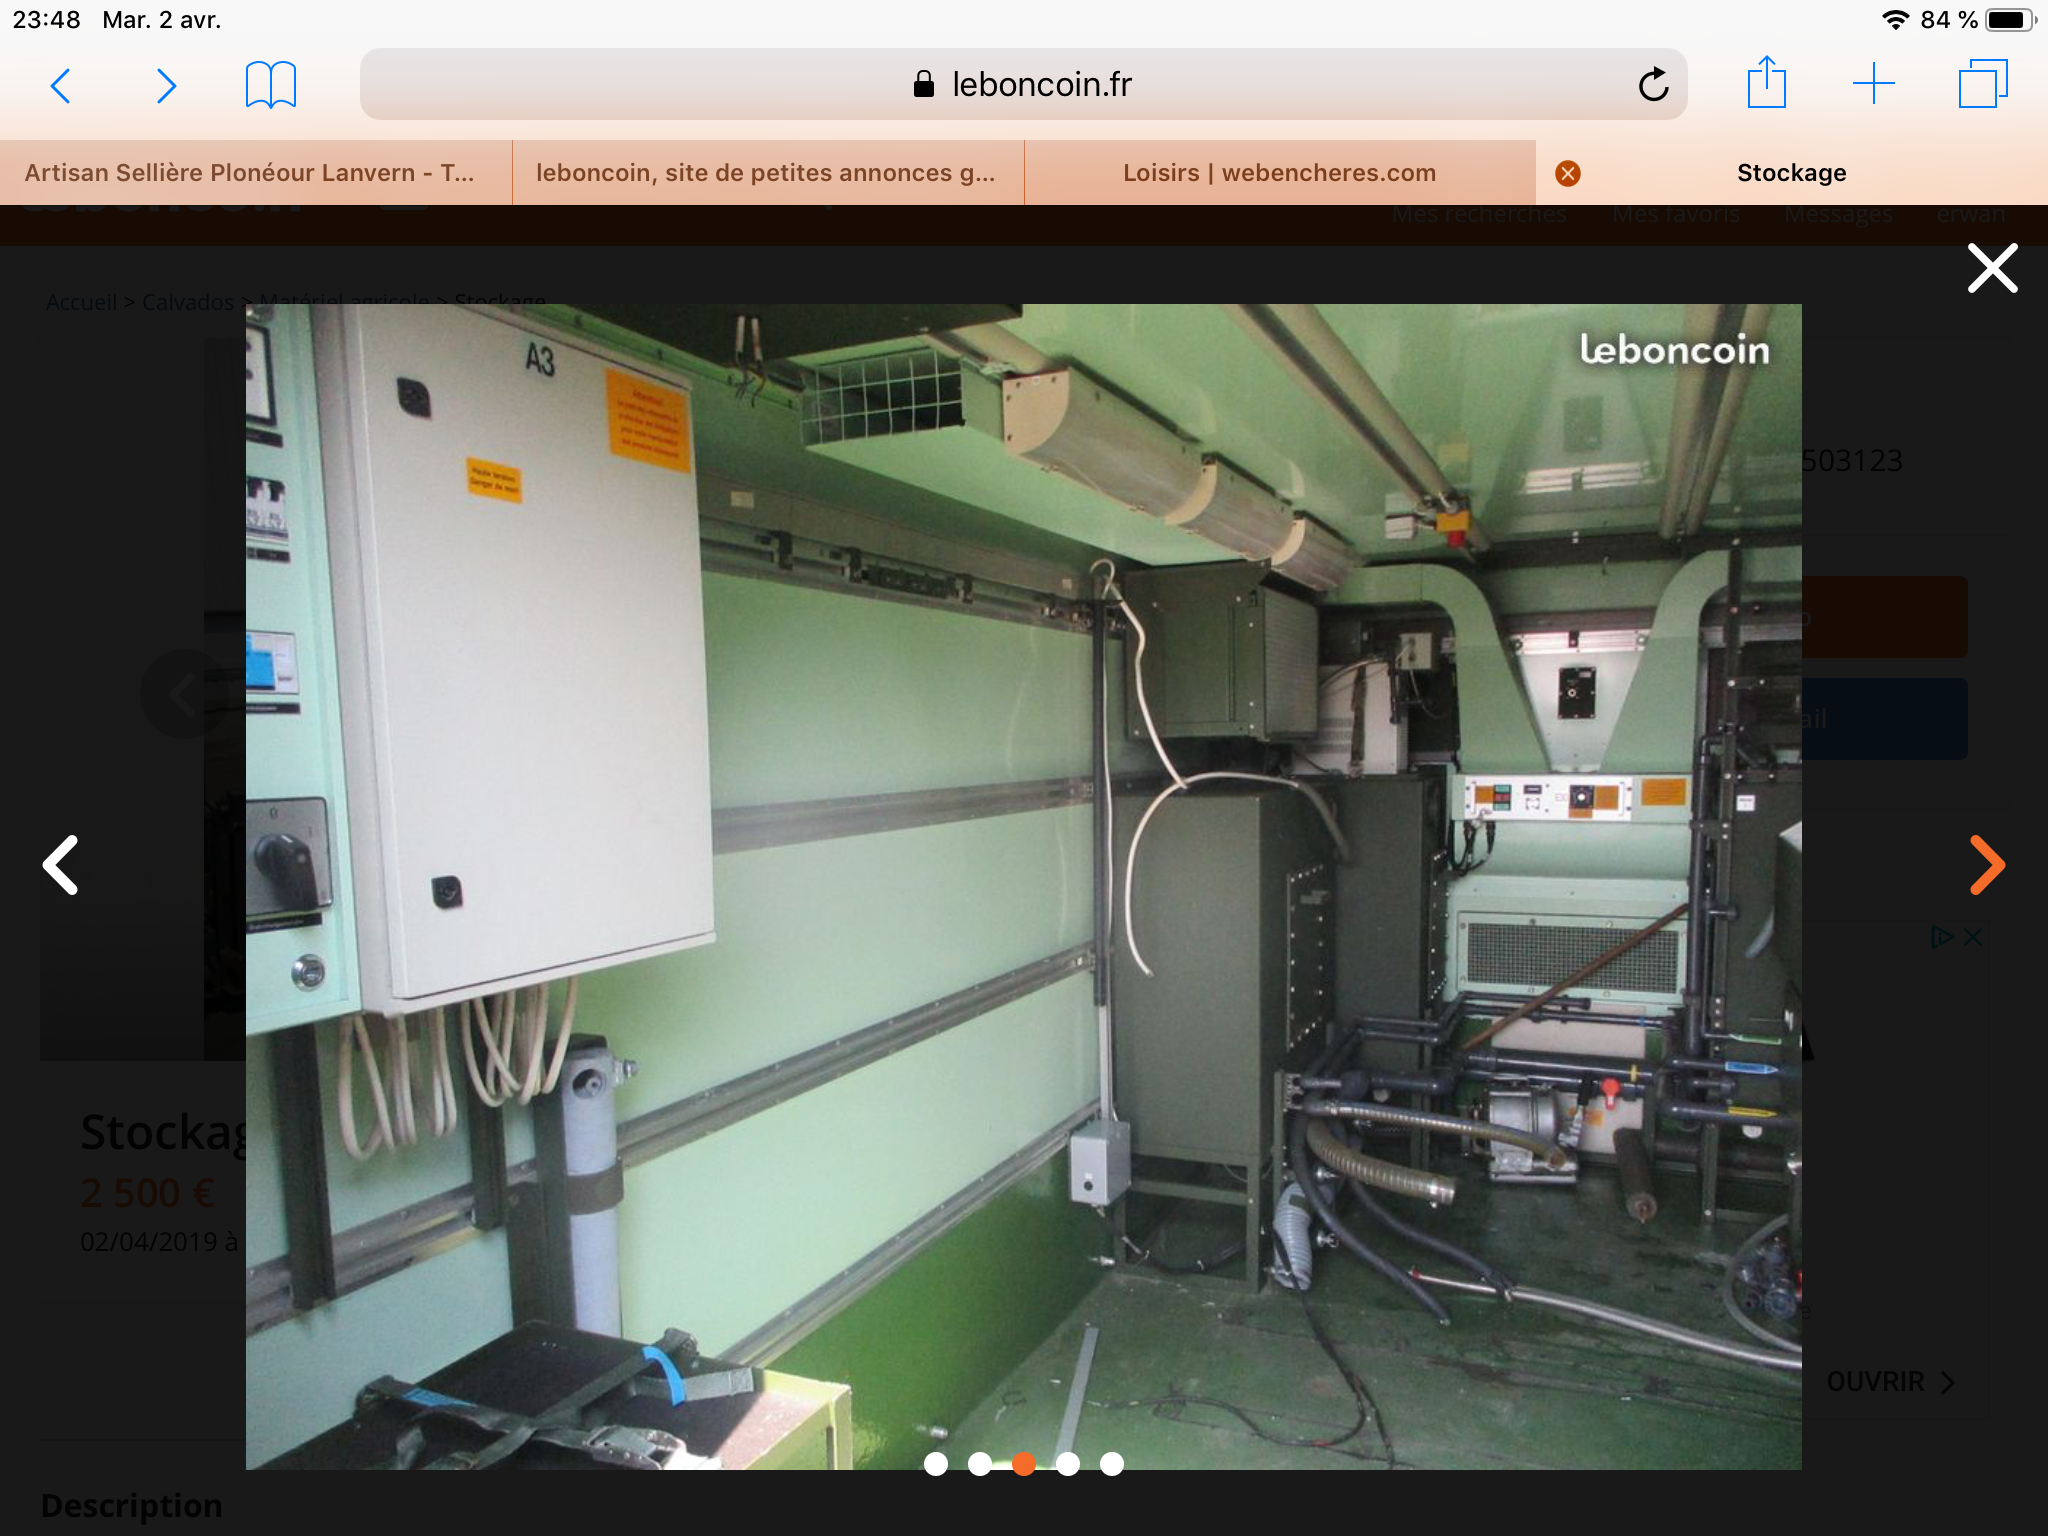Close the photo lightbox with white X

pos(1992,268)
